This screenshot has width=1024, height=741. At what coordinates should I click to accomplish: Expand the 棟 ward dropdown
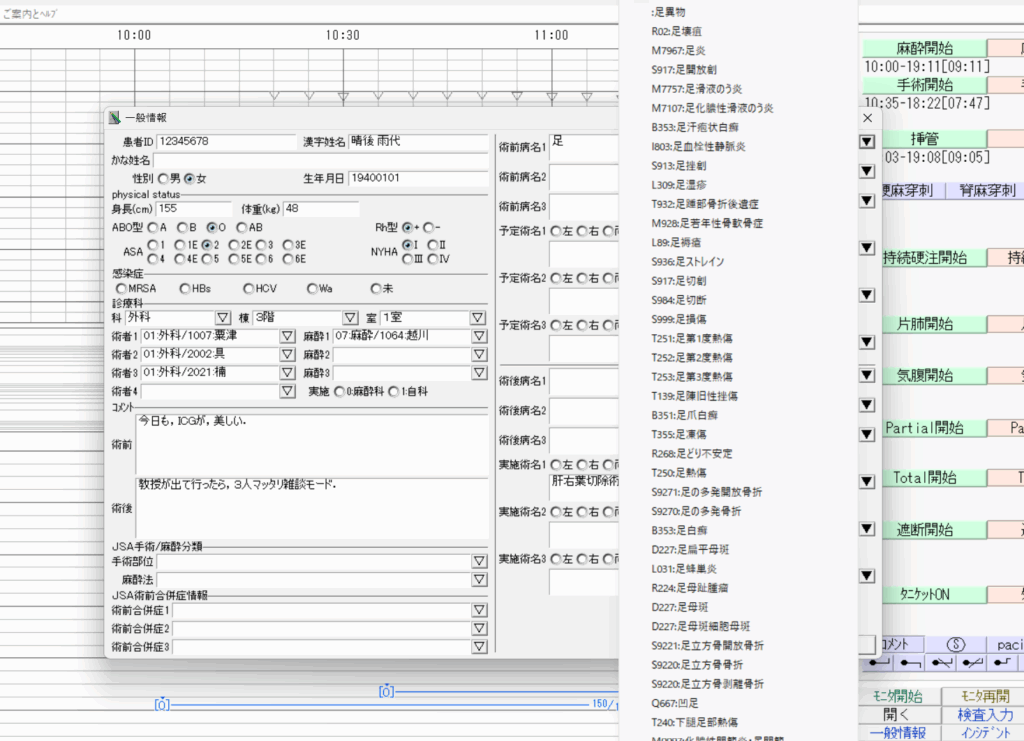tap(350, 318)
